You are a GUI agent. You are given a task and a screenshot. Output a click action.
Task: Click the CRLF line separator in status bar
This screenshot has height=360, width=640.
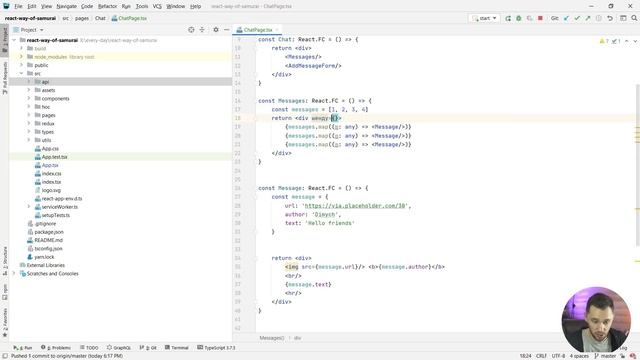tap(541, 356)
